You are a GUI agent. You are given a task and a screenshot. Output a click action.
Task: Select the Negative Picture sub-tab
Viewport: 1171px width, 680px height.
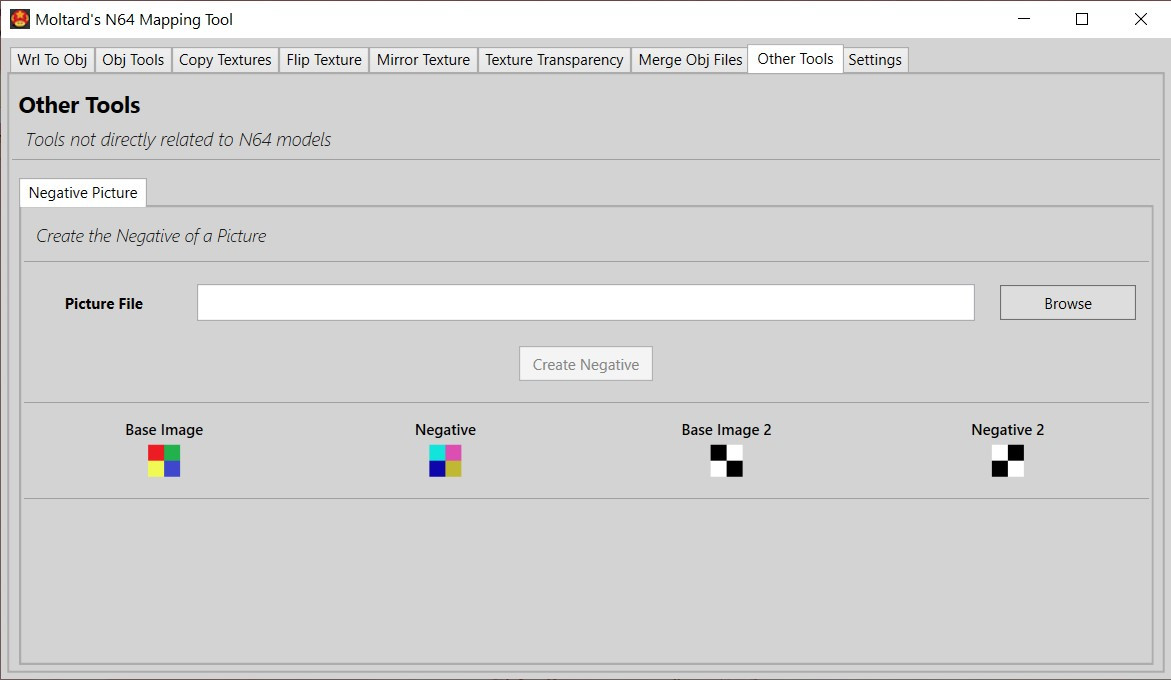pos(82,192)
